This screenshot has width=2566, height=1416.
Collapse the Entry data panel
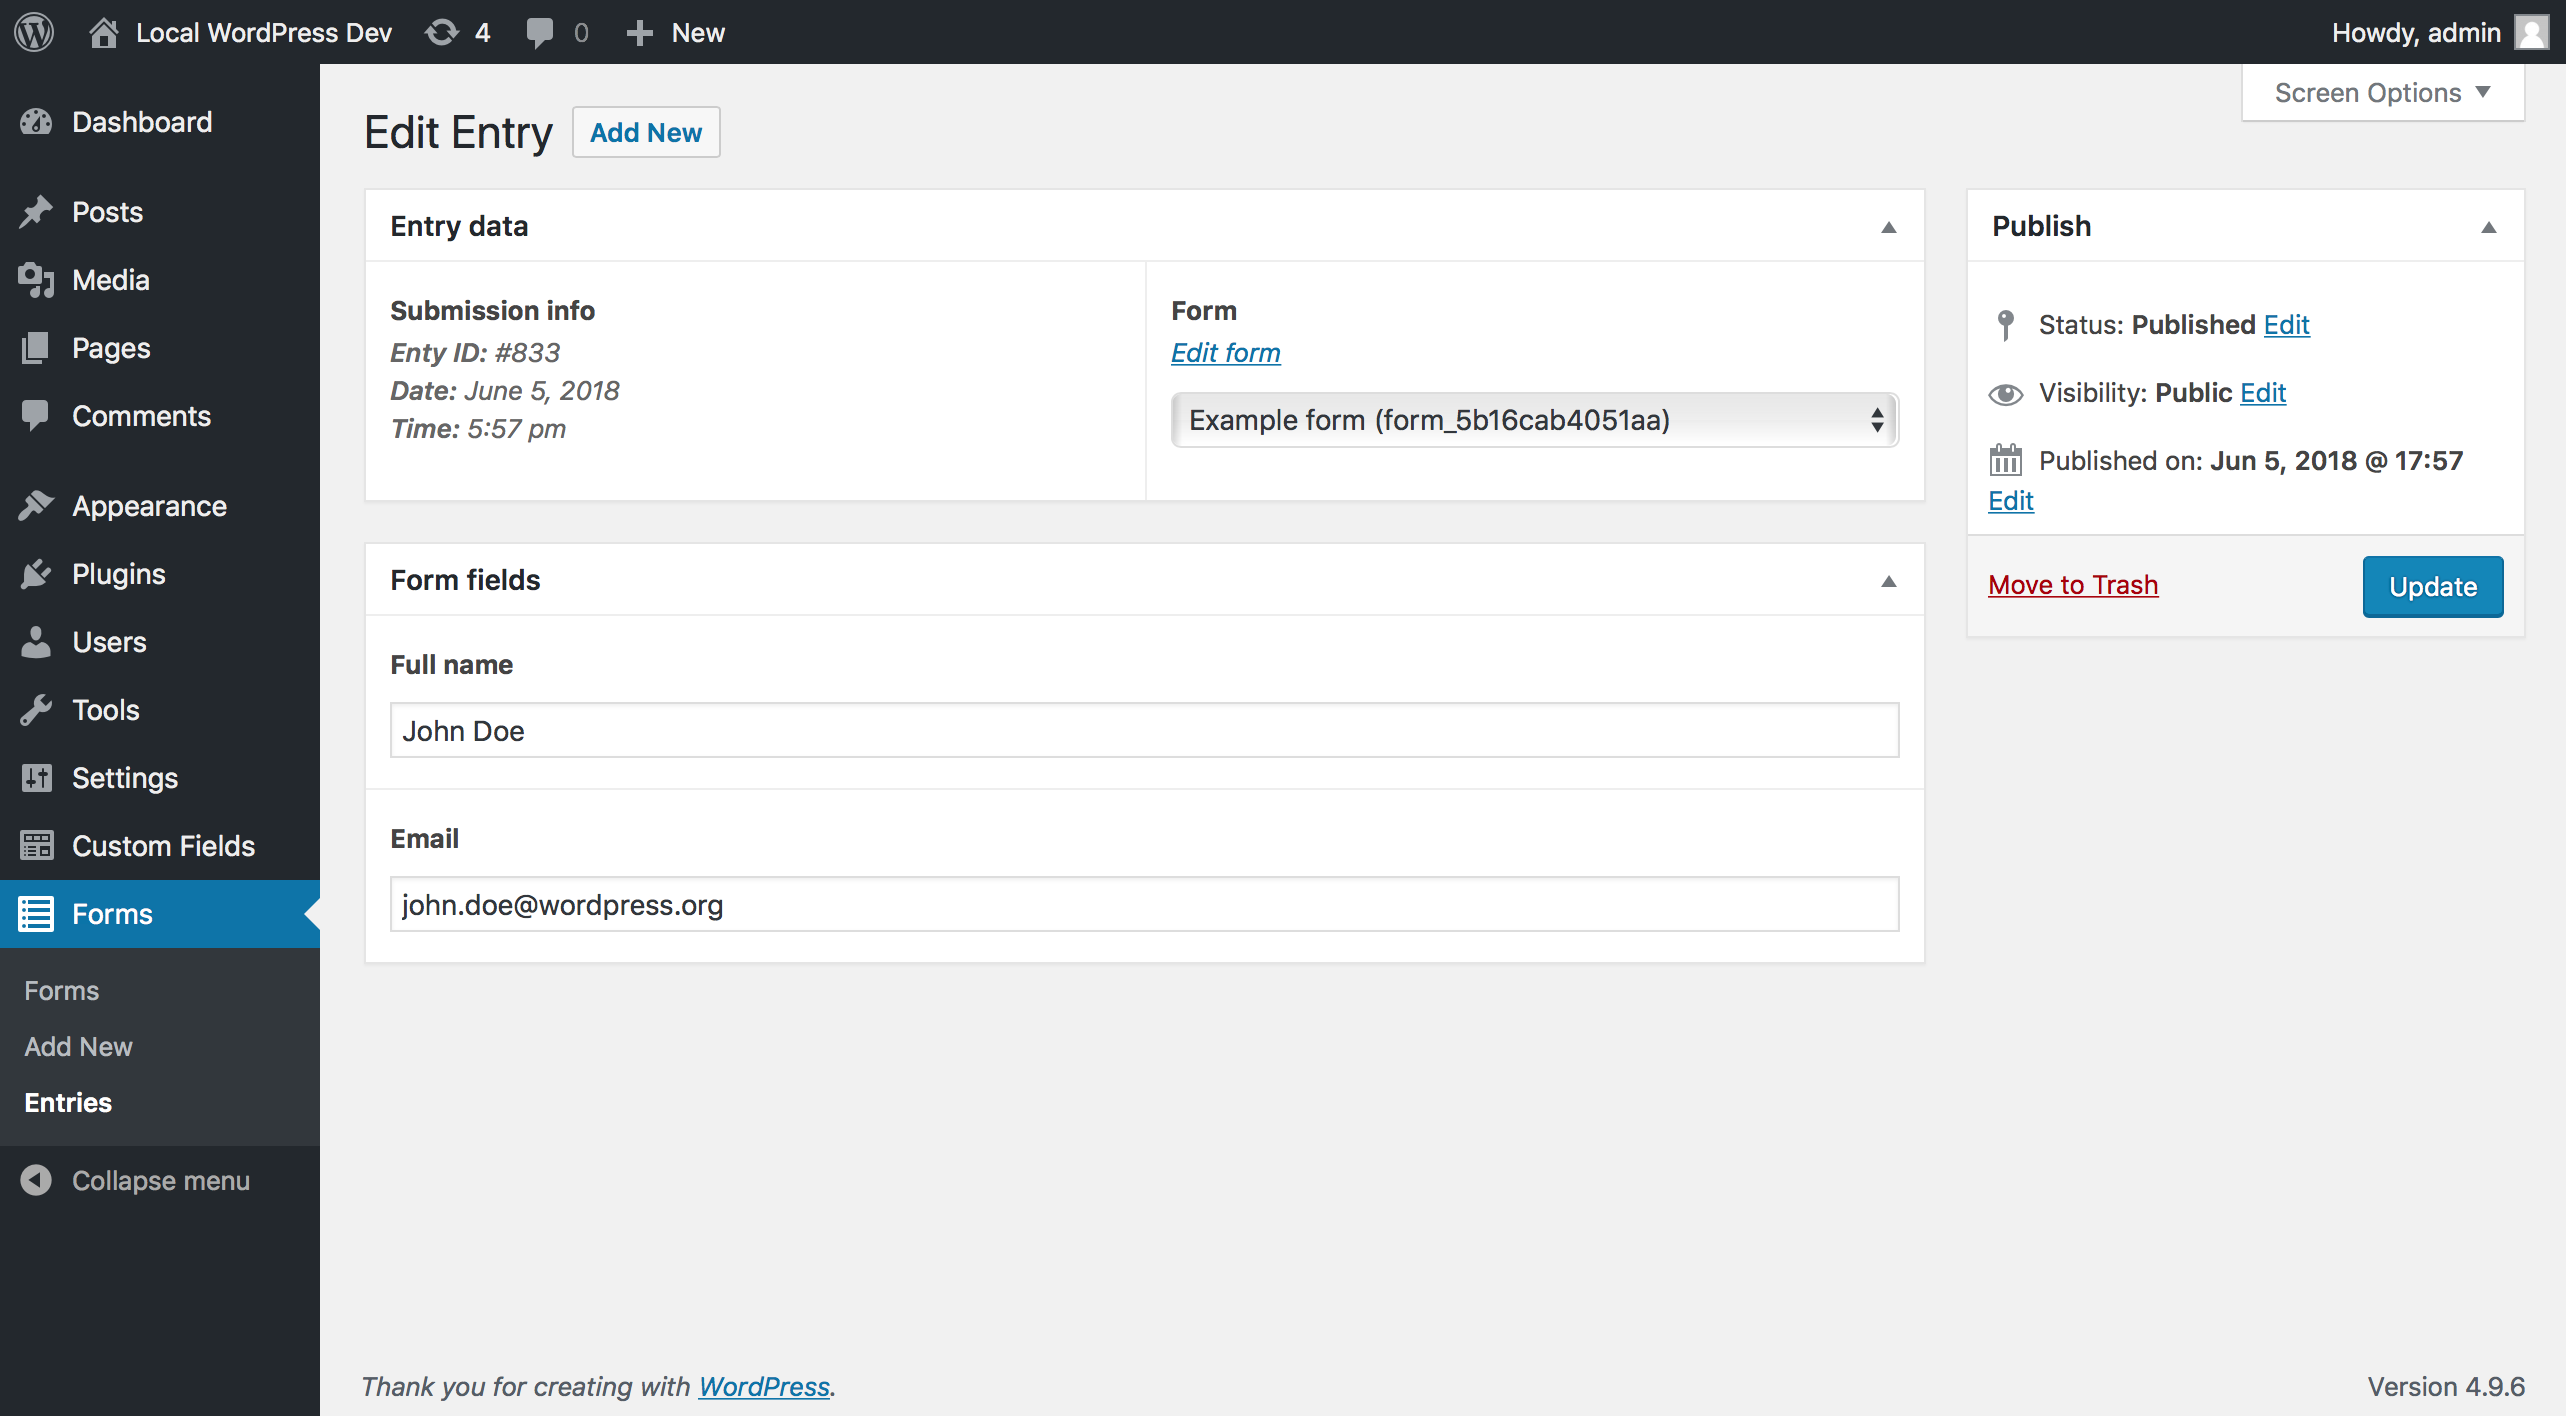click(1888, 227)
